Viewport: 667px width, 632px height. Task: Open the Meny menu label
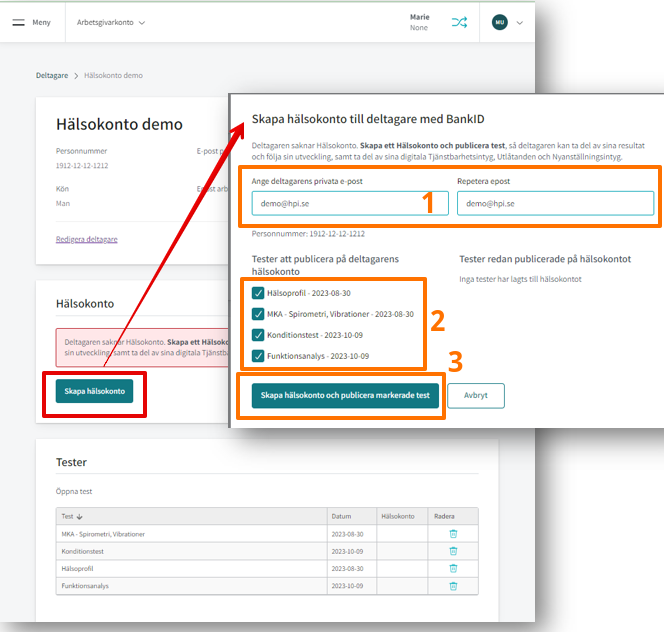tap(41, 23)
